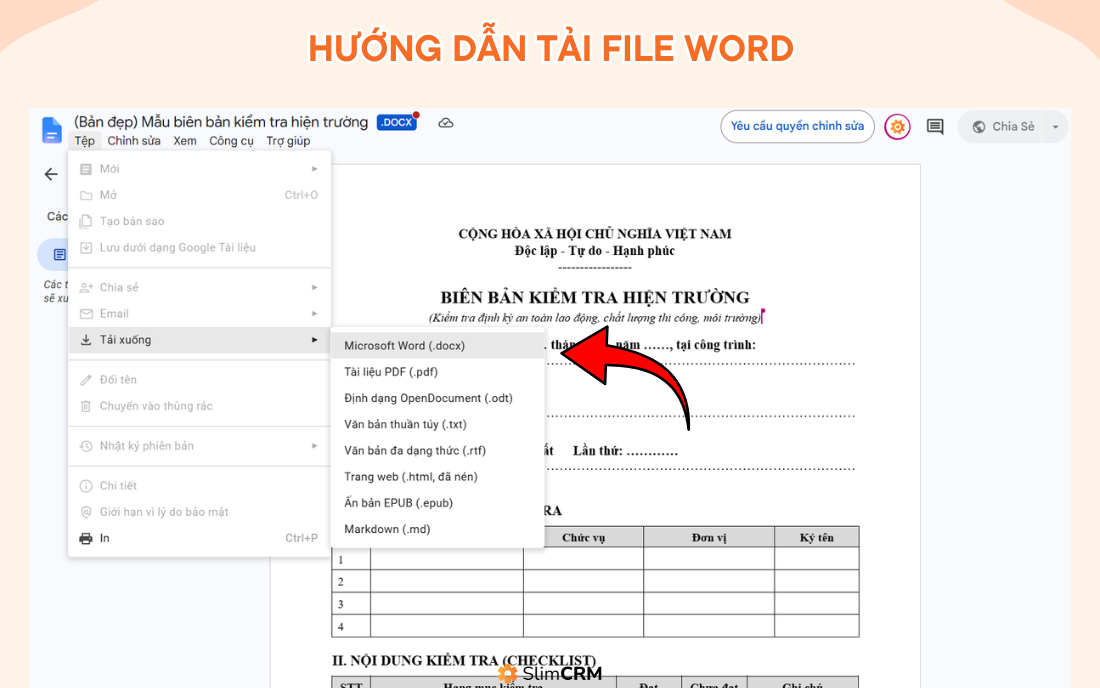This screenshot has height=688, width=1100.
Task: Open the Trợ giúp menu
Action: [x=288, y=141]
